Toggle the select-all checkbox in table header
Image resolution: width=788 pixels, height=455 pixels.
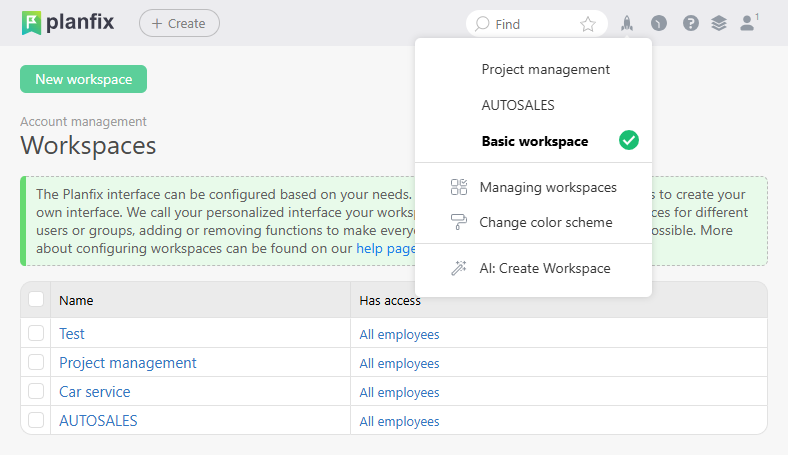(36, 299)
